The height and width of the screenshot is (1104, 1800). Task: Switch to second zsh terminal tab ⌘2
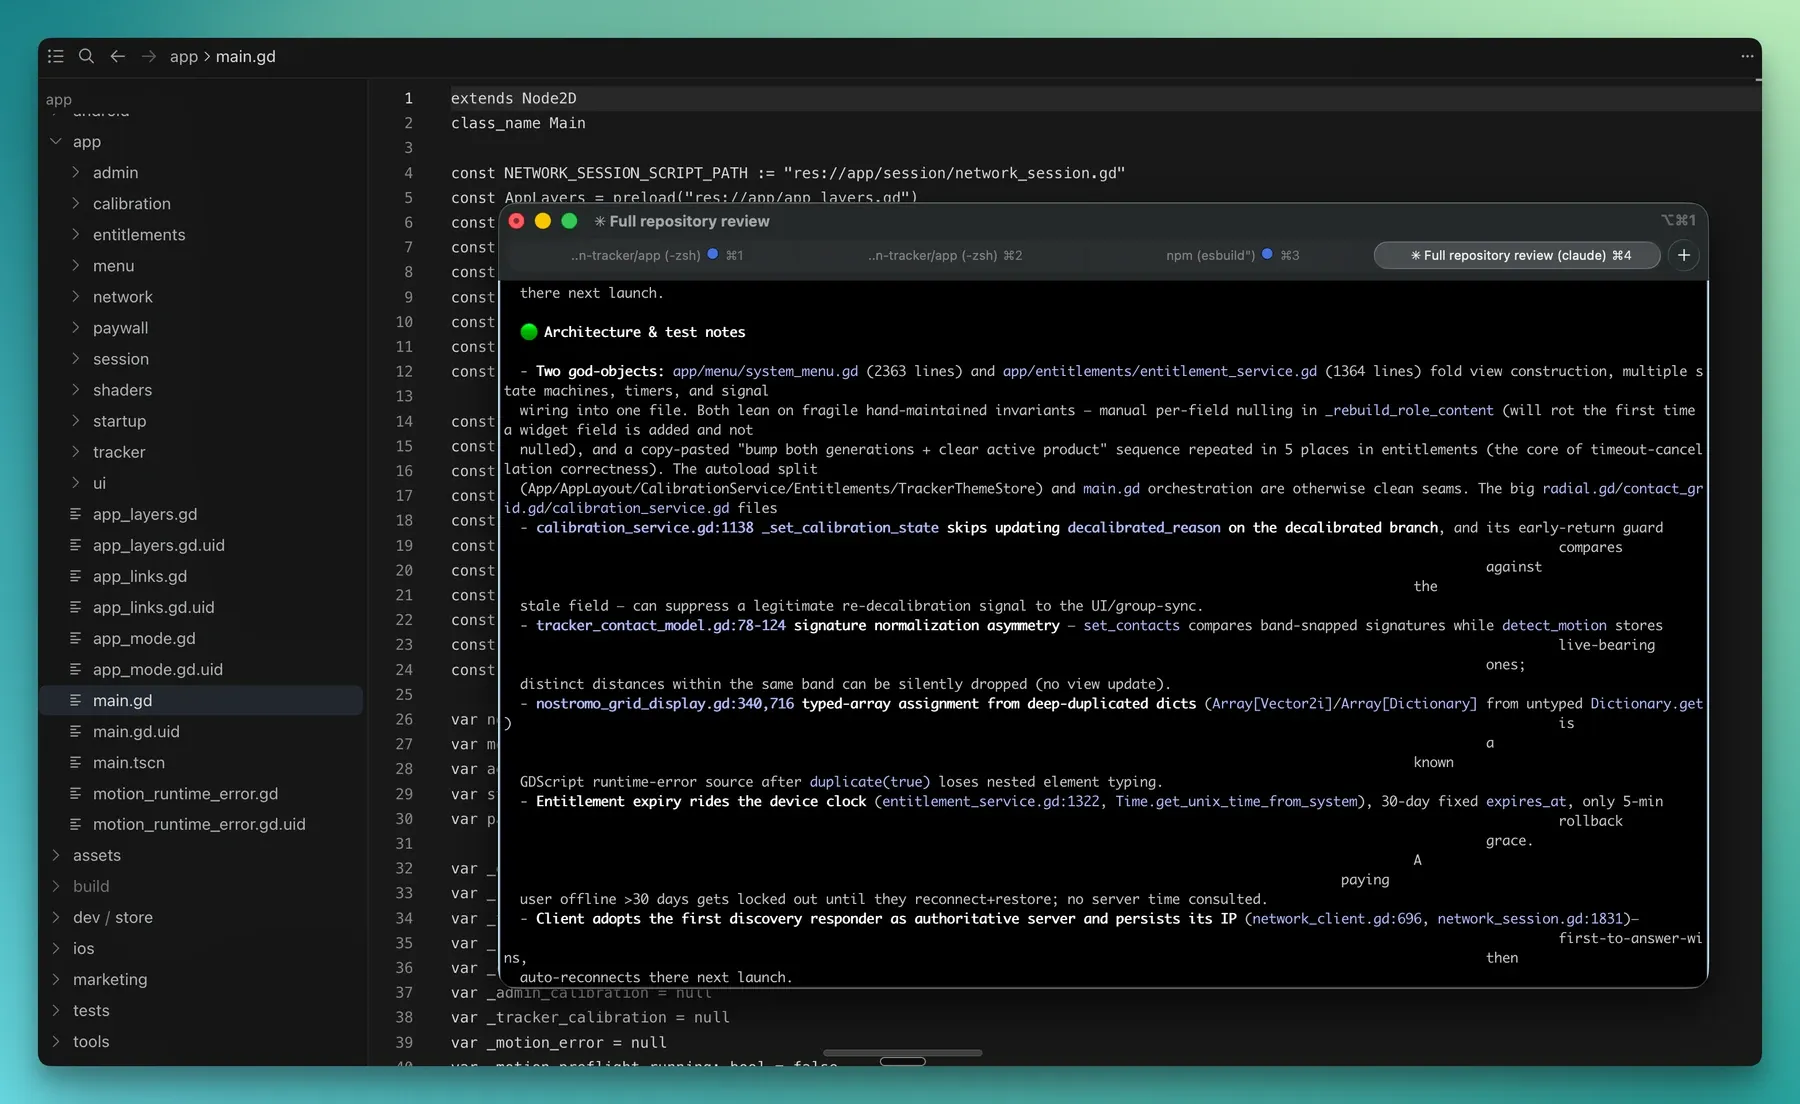coord(945,255)
